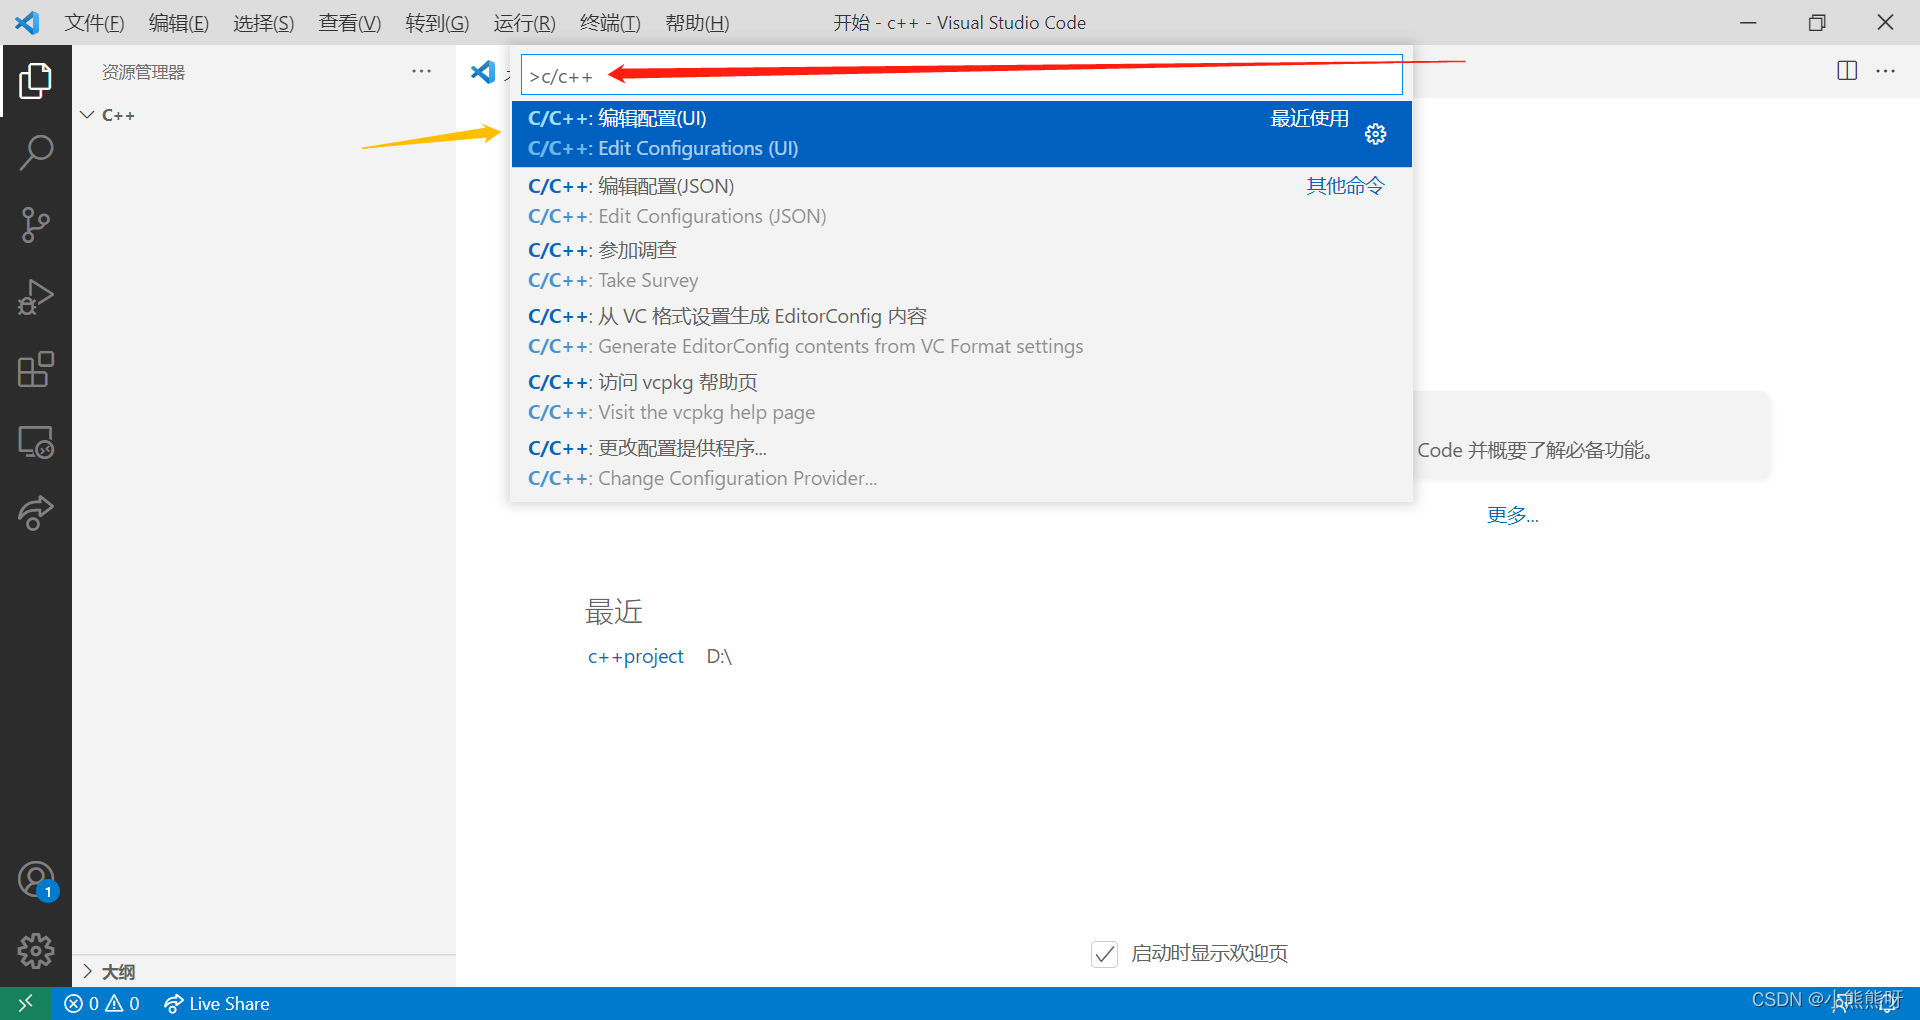The width and height of the screenshot is (1920, 1020).
Task: Open the VS Code logo app menu
Action: (x=27, y=22)
